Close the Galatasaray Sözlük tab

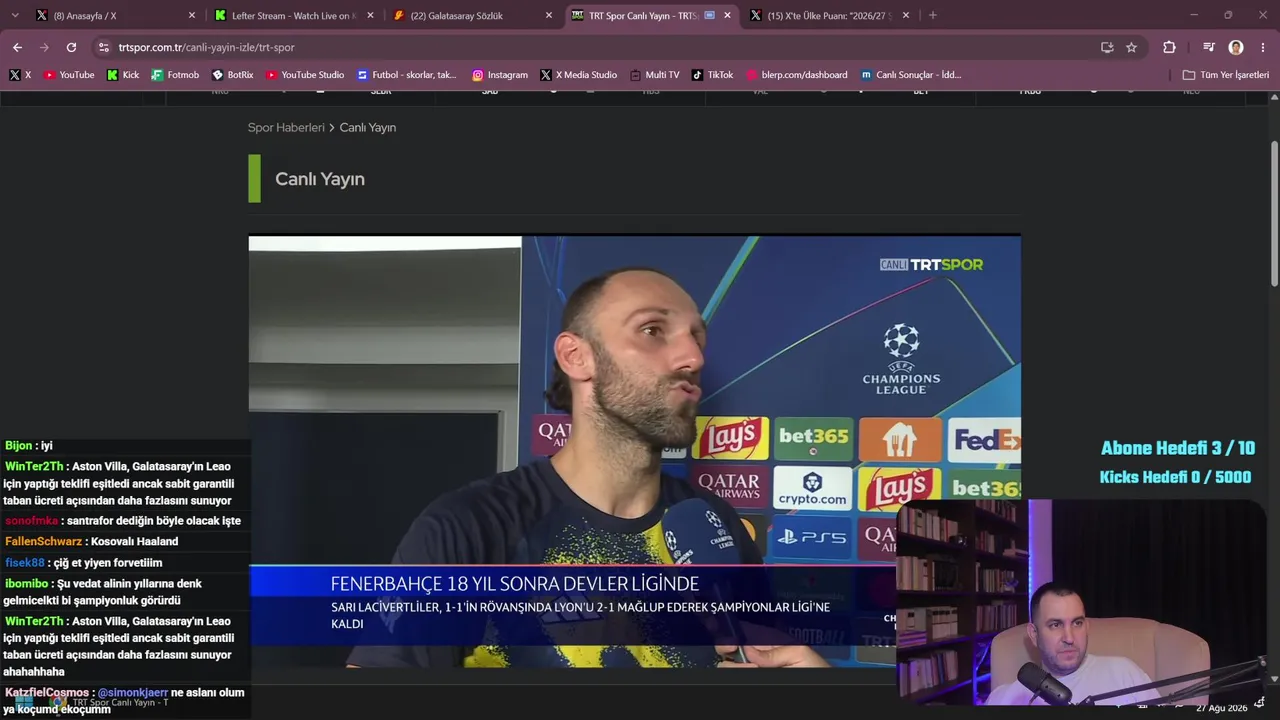point(548,15)
